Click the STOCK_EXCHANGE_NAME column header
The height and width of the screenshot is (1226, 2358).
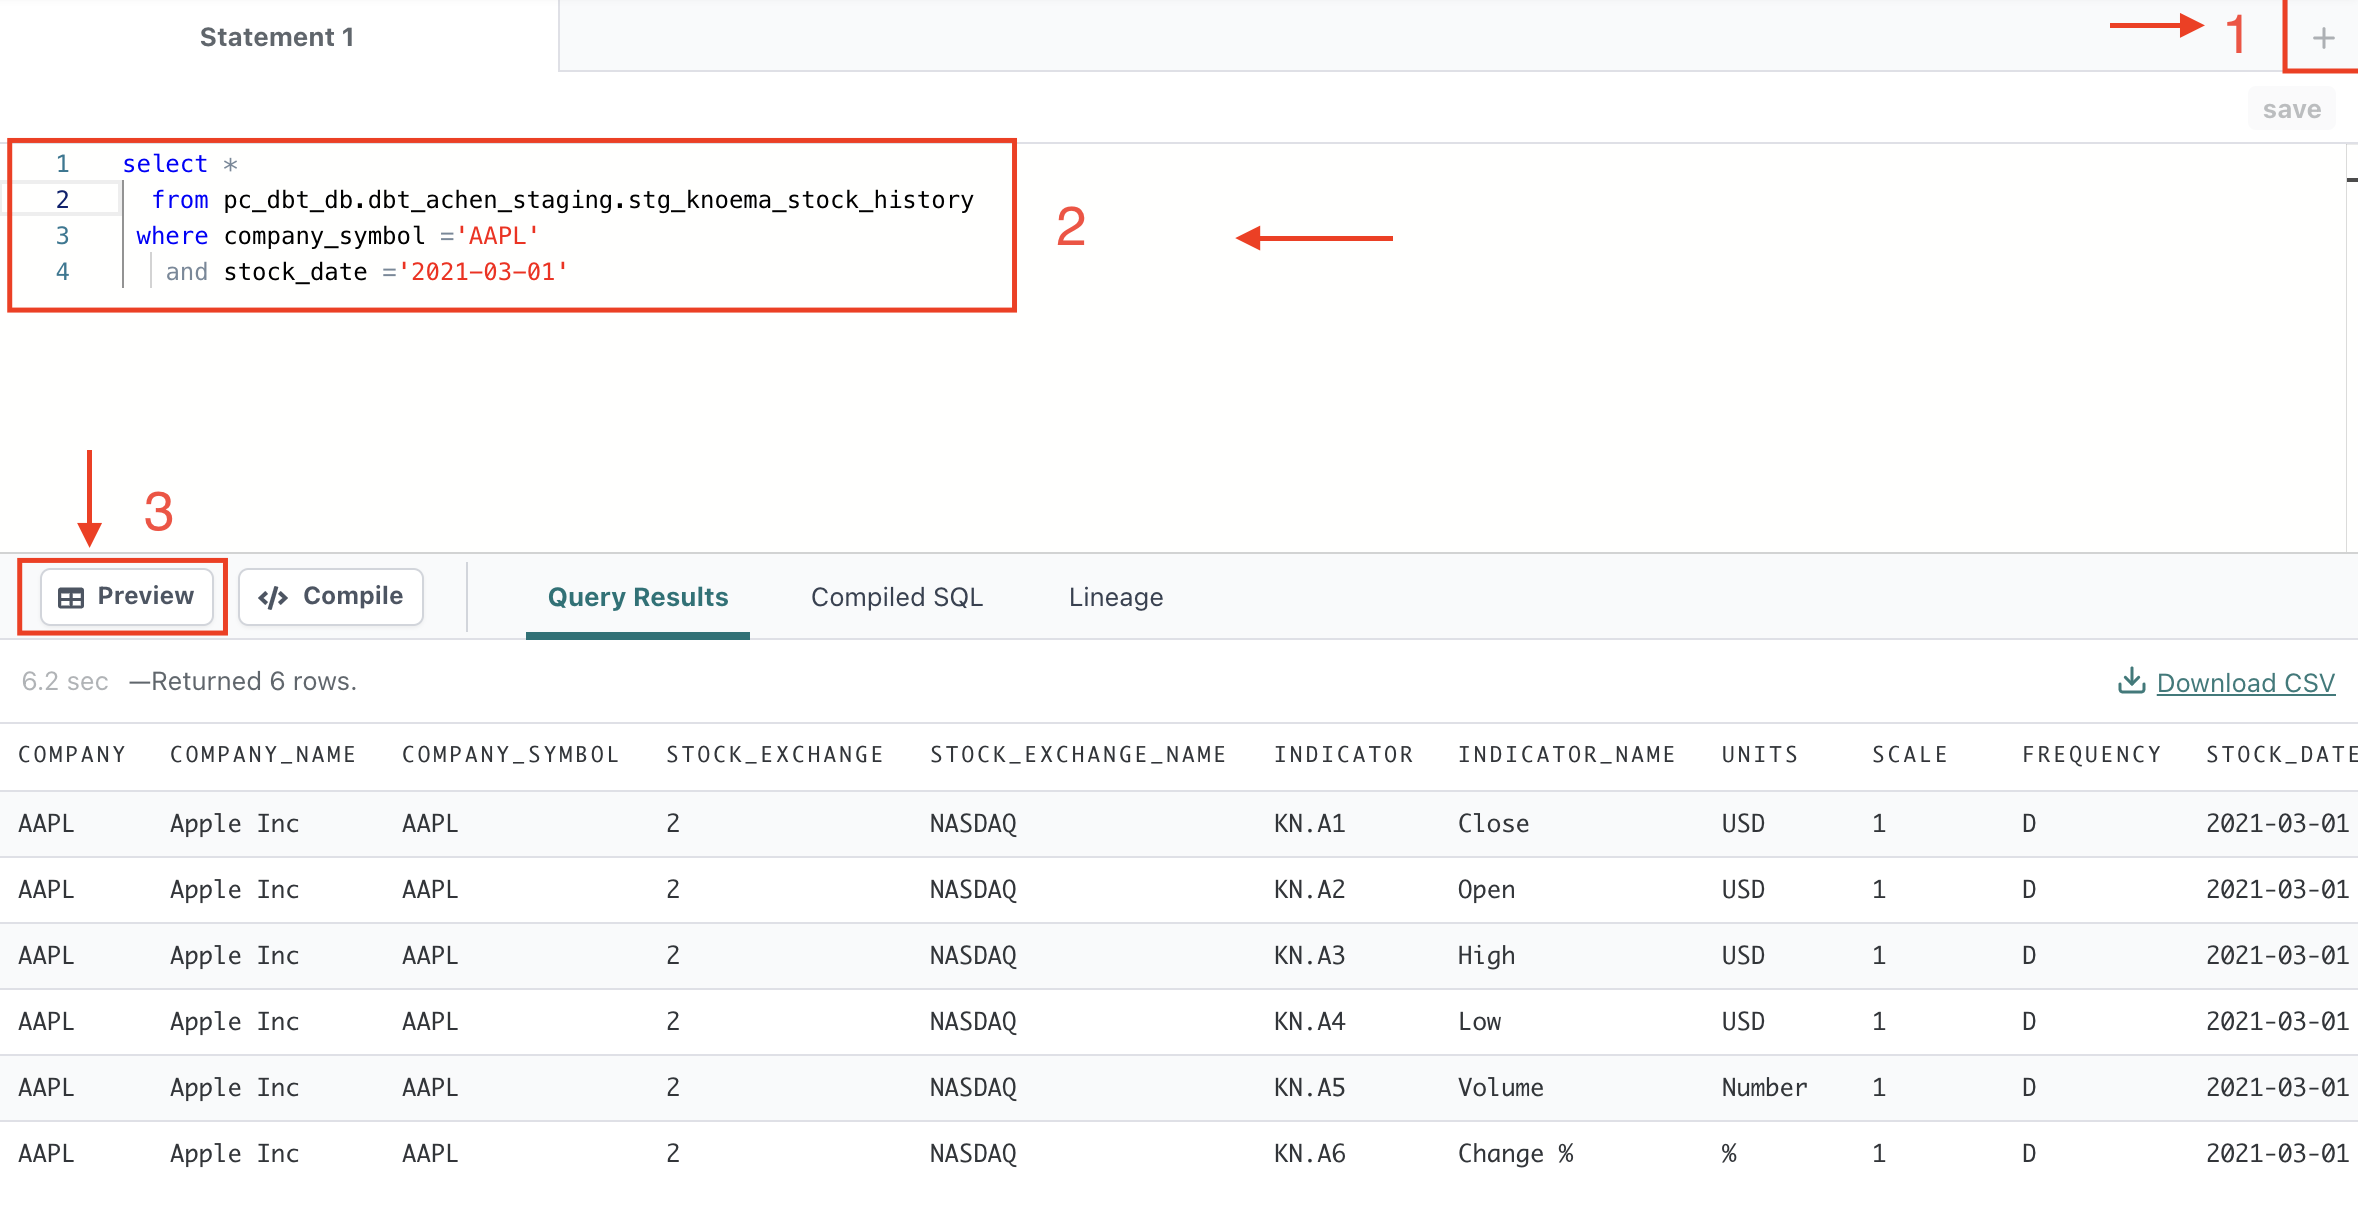(x=1077, y=755)
